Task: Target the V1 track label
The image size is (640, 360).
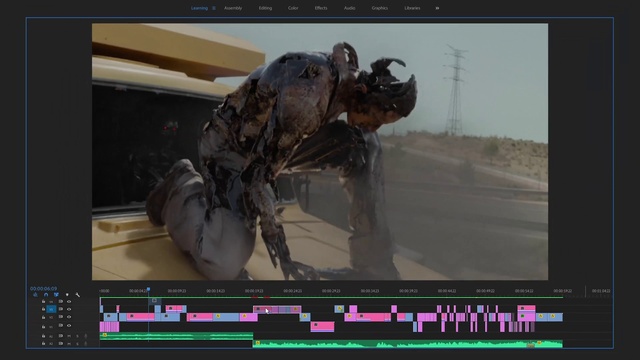Action: [51, 327]
